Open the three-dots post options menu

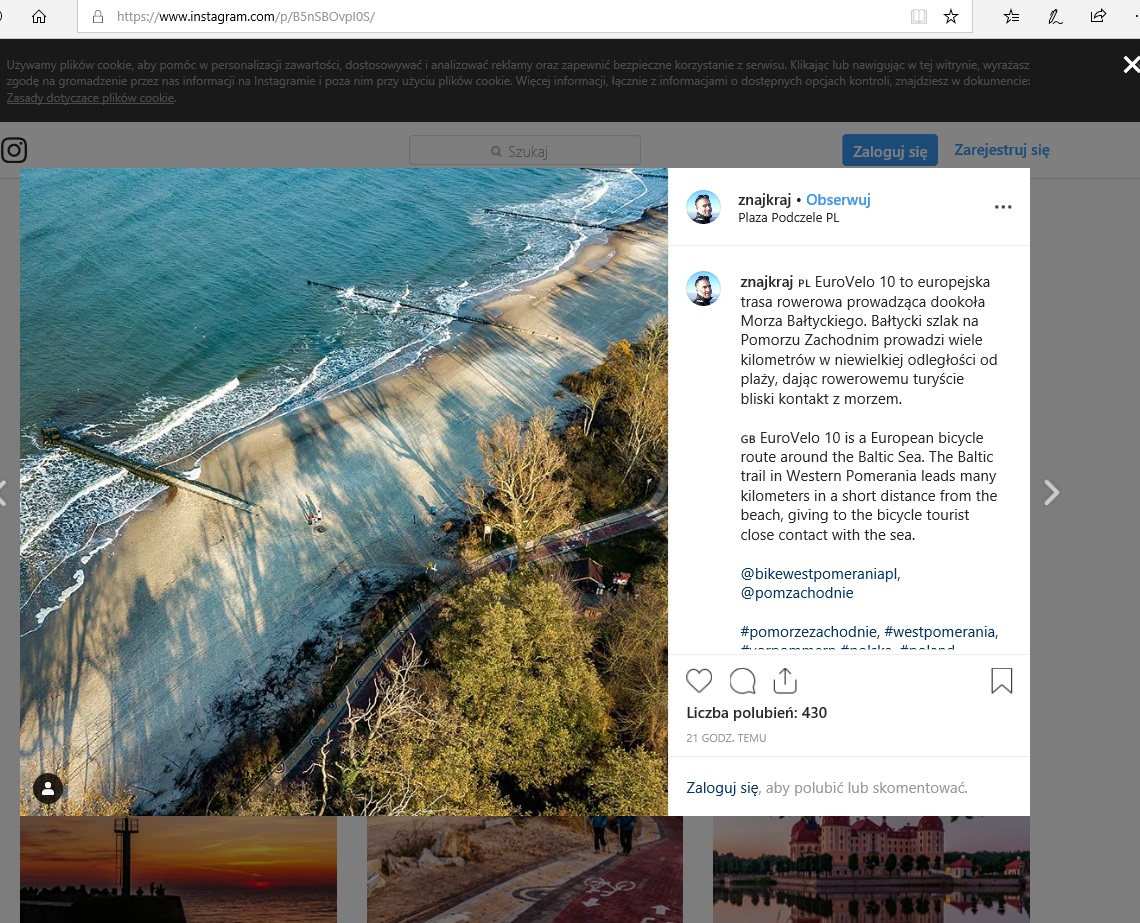click(1003, 208)
